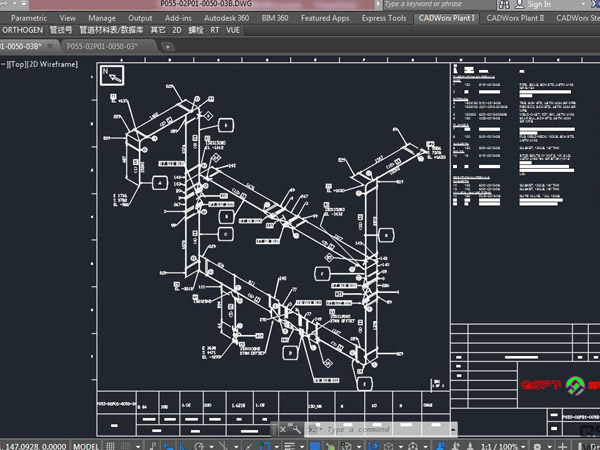Open the Isometric Drafting plane dropdown

point(236,447)
